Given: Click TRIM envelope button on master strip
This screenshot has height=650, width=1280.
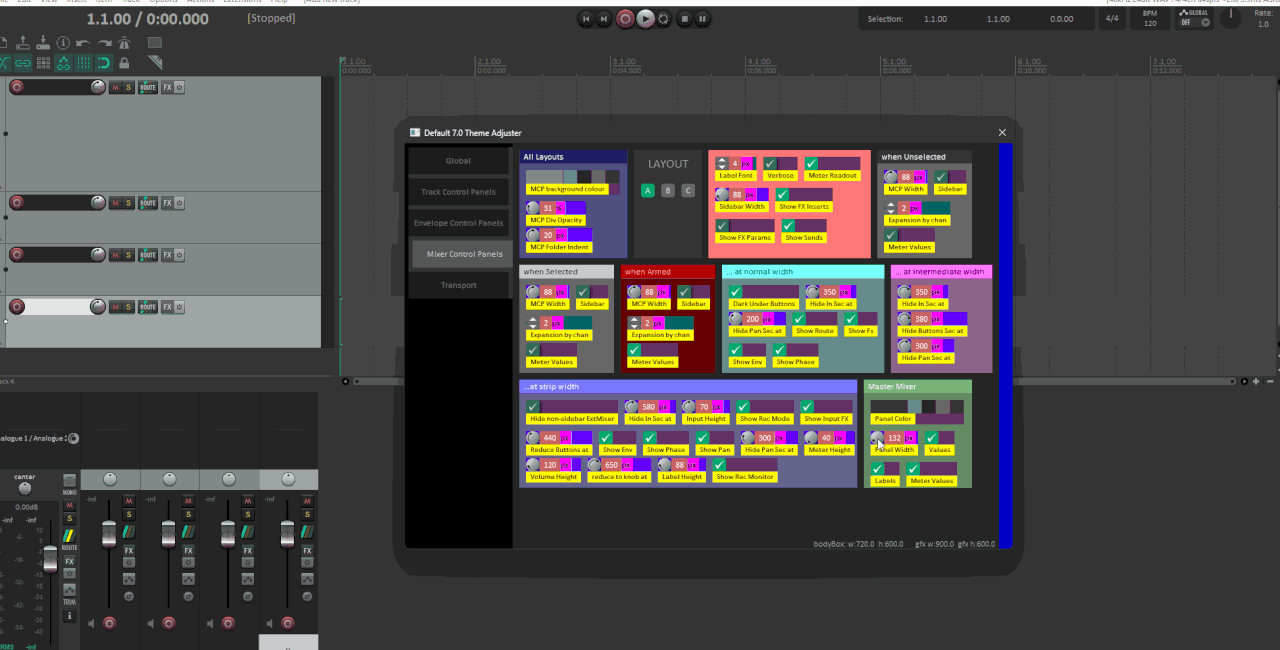Looking at the screenshot, I should (70, 590).
